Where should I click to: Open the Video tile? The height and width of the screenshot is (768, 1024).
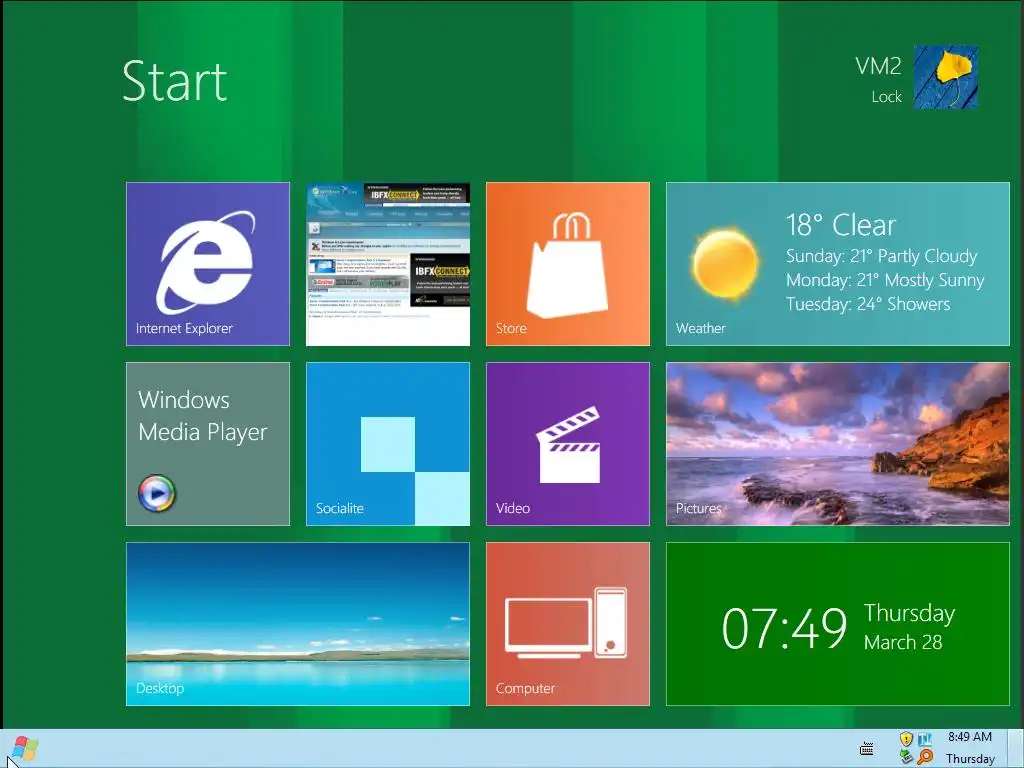(568, 444)
